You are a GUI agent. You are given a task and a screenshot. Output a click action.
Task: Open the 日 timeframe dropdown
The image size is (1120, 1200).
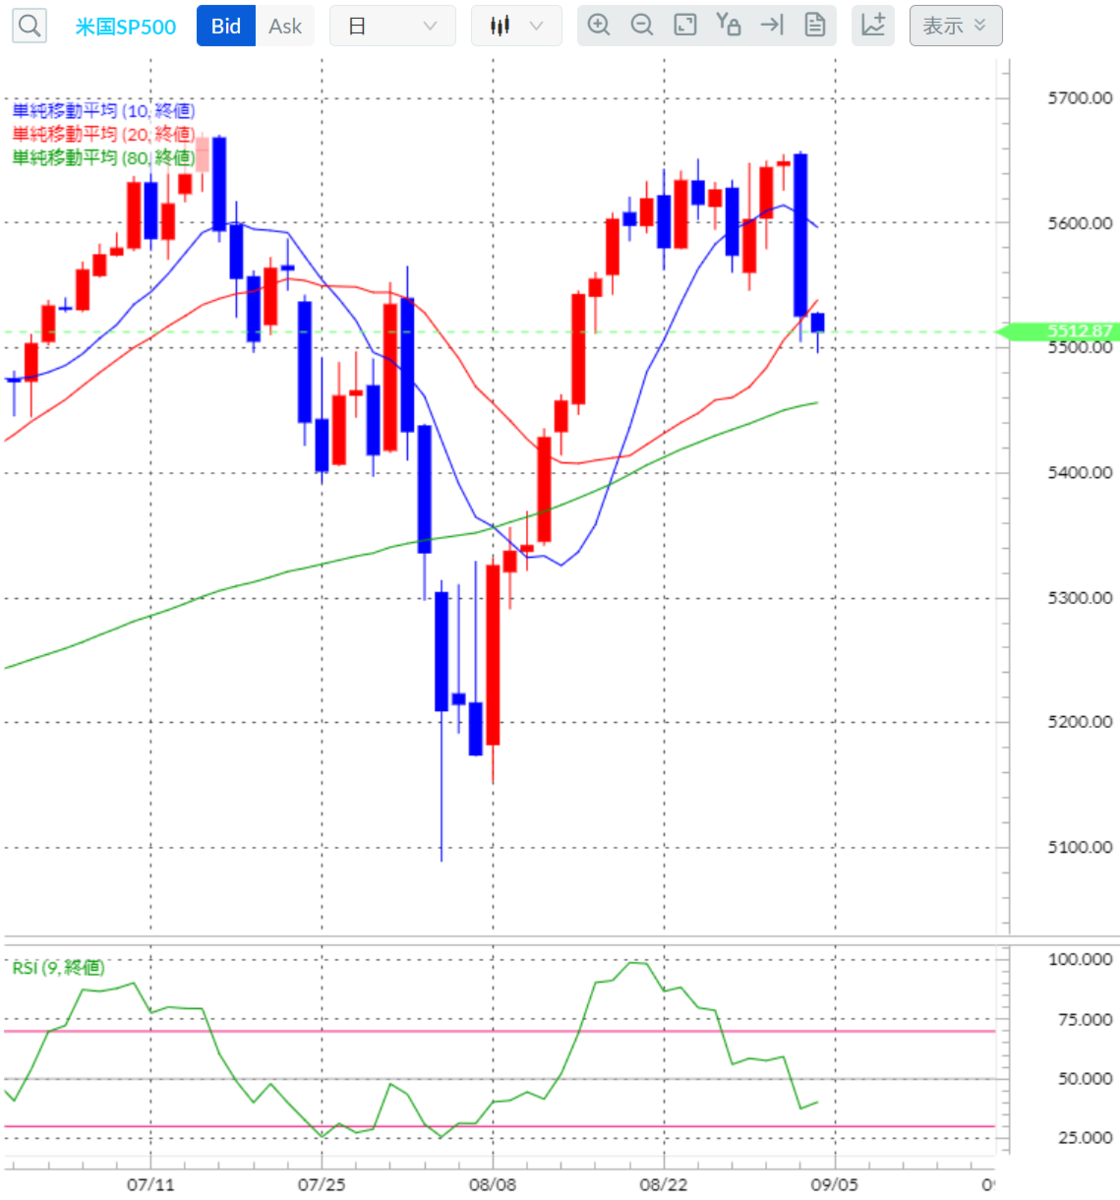(x=392, y=26)
